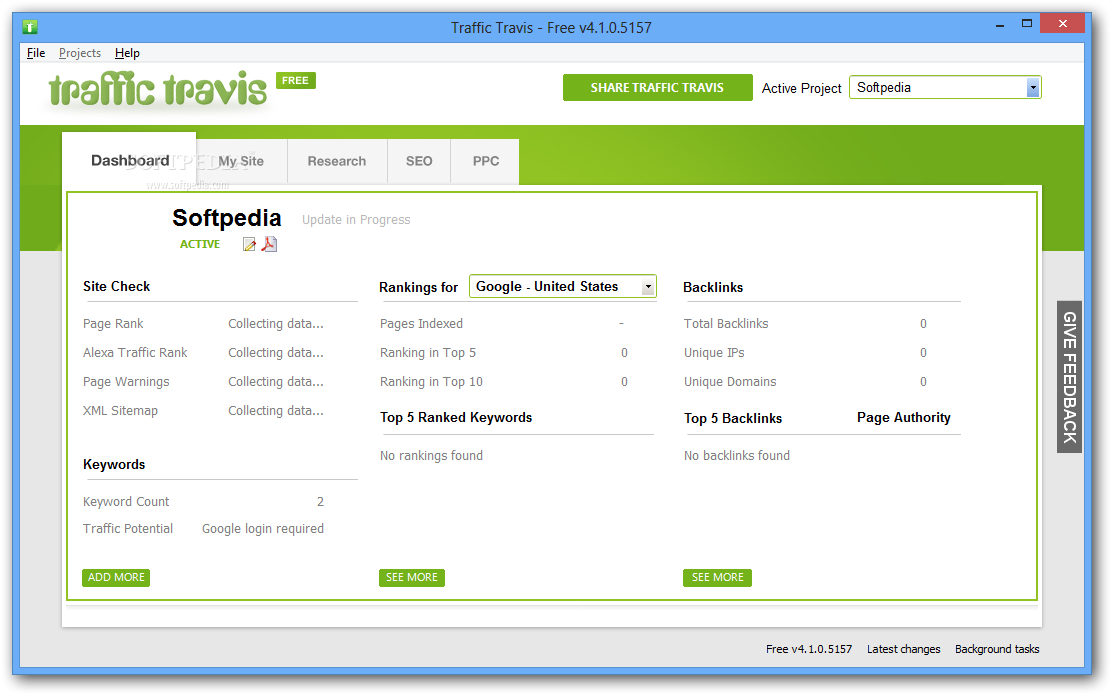This screenshot has width=1112, height=695.
Task: Click the Ranking in Top 5 label
Action: pos(428,352)
